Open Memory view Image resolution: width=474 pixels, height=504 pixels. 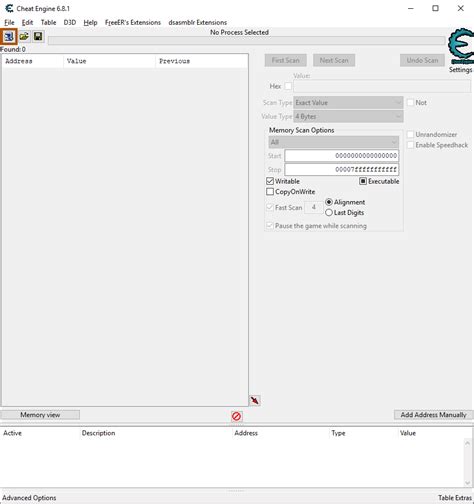40,415
